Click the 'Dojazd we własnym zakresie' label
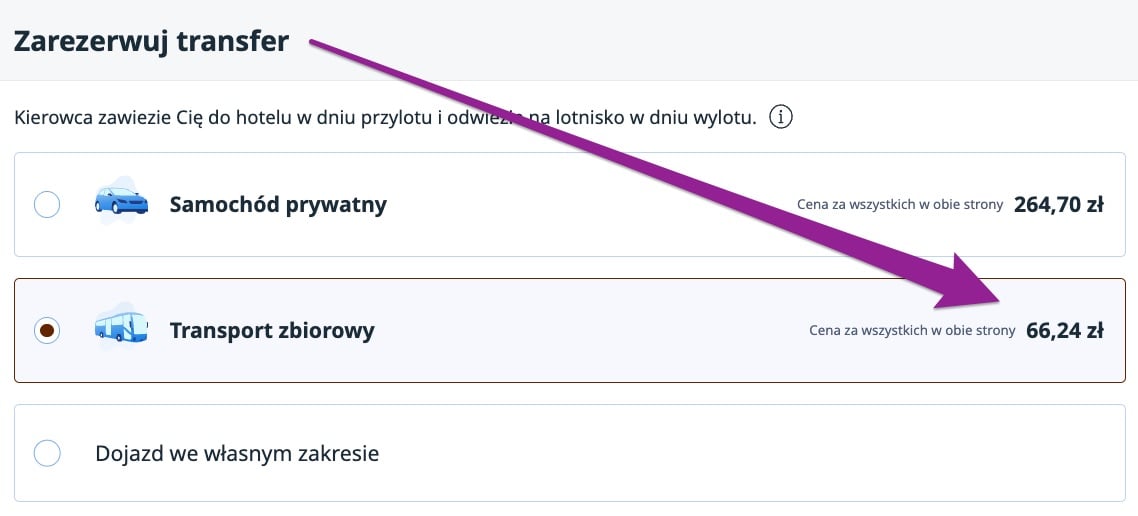This screenshot has width=1138, height=516. pyautogui.click(x=237, y=453)
